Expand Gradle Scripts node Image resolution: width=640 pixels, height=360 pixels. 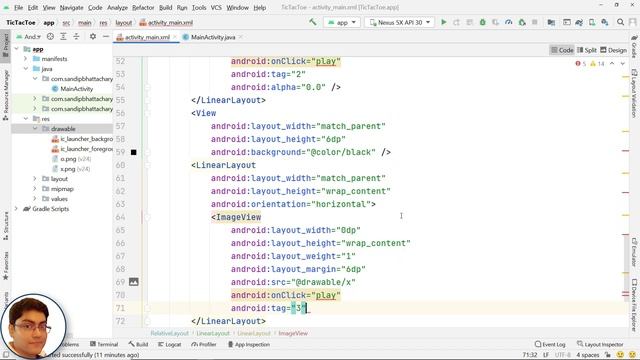coord(16,209)
